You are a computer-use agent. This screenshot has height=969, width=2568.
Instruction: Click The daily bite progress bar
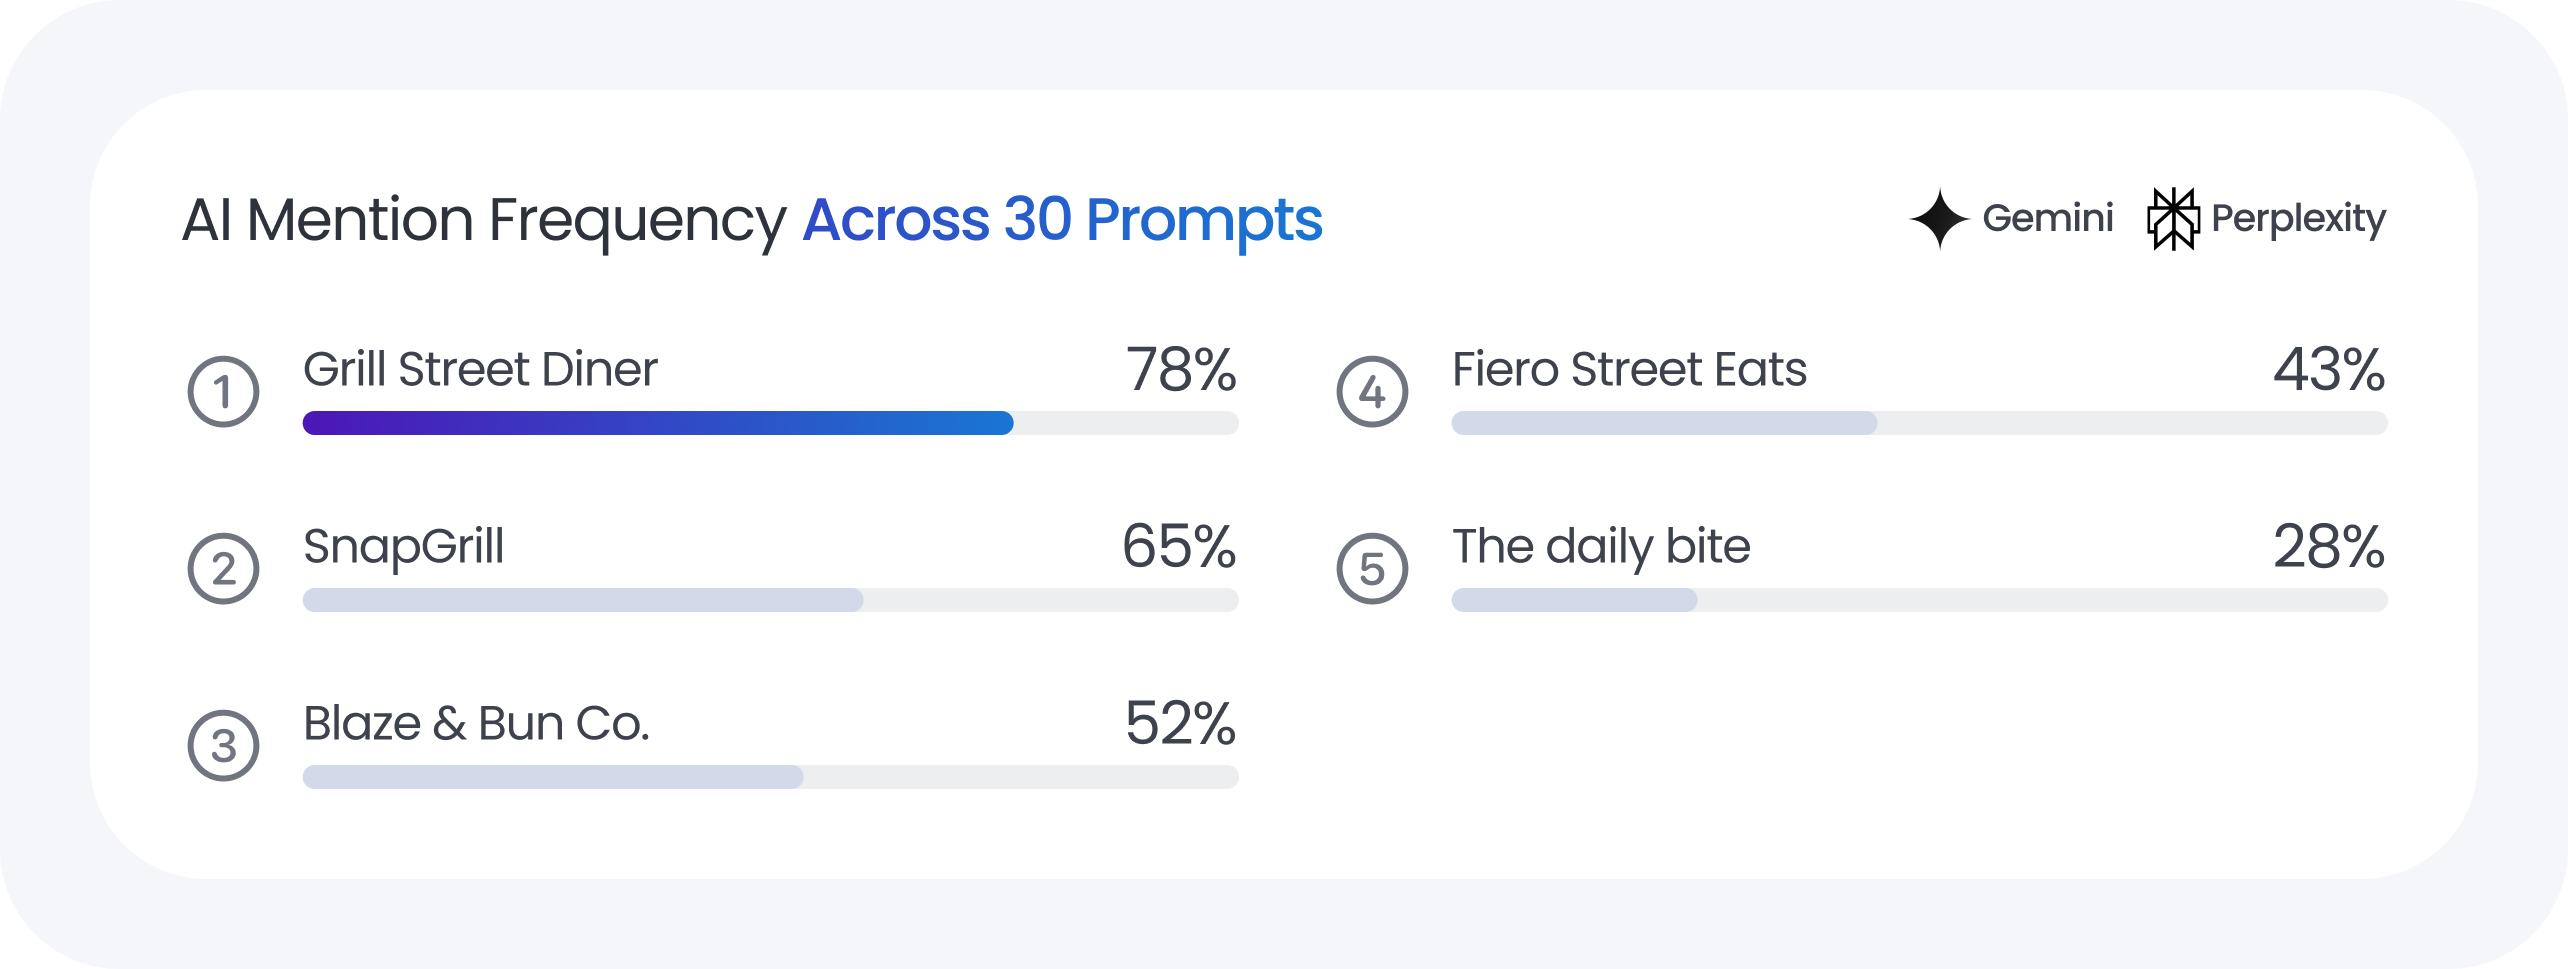(1919, 600)
